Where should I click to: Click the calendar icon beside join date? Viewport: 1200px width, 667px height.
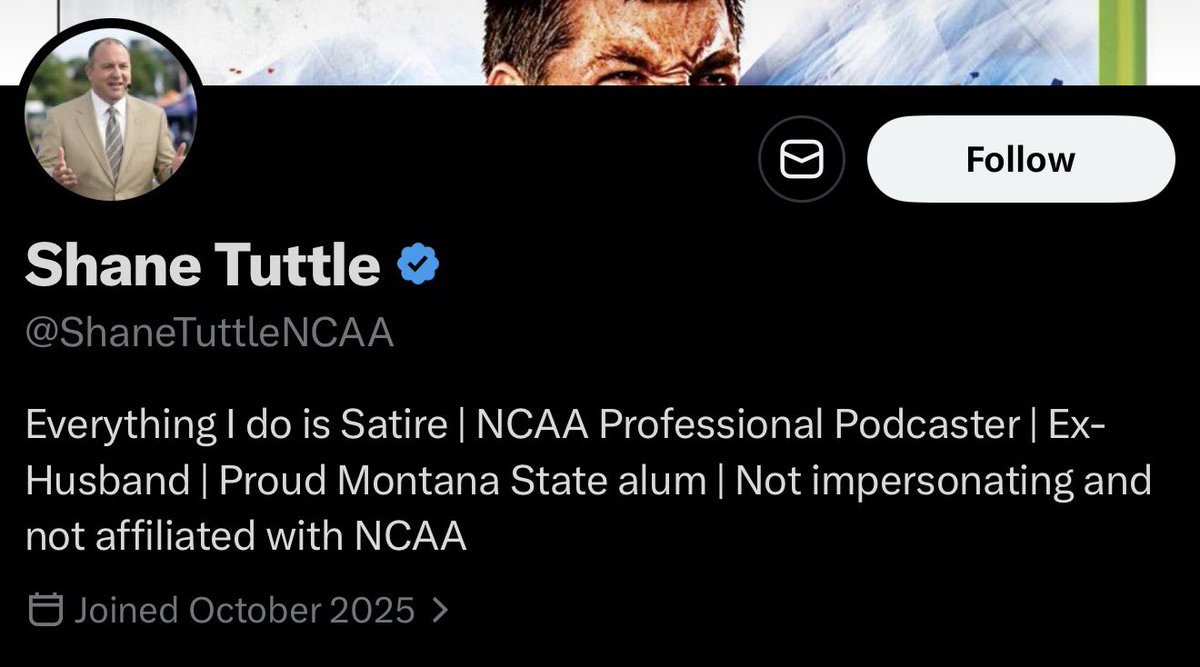[46, 609]
